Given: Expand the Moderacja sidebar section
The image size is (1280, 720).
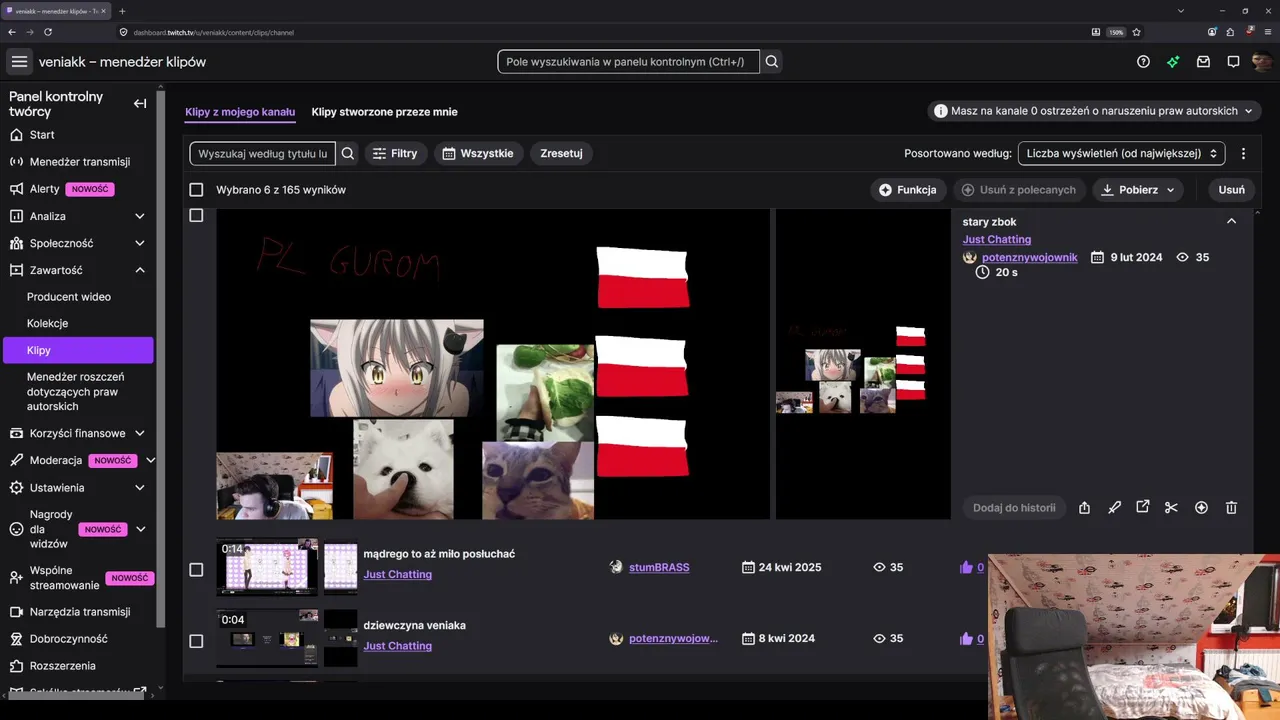Looking at the screenshot, I should (x=150, y=460).
